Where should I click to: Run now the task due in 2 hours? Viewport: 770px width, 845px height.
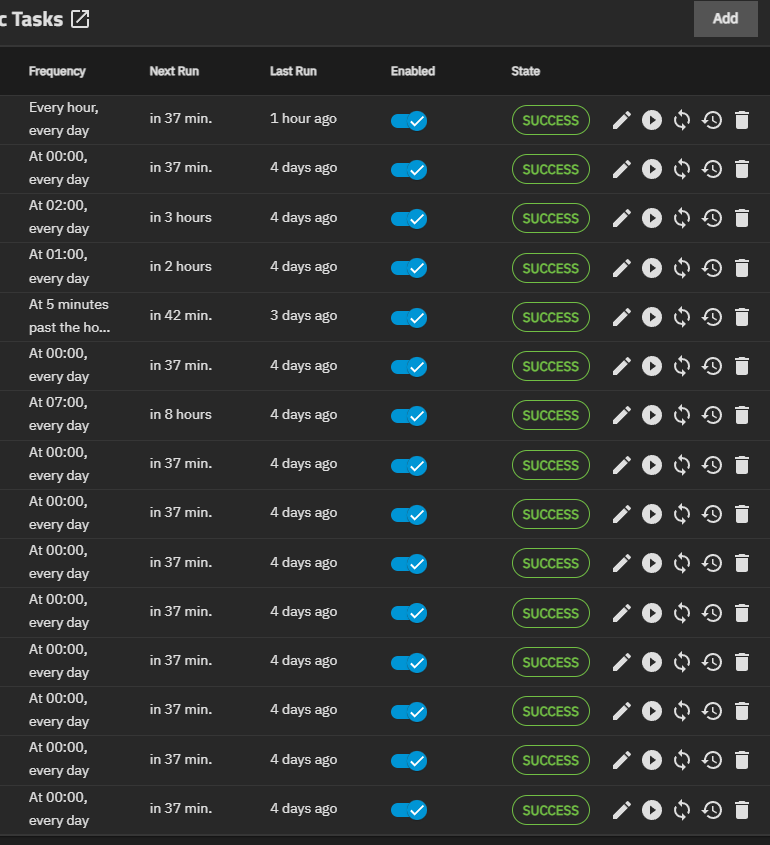[x=652, y=268]
